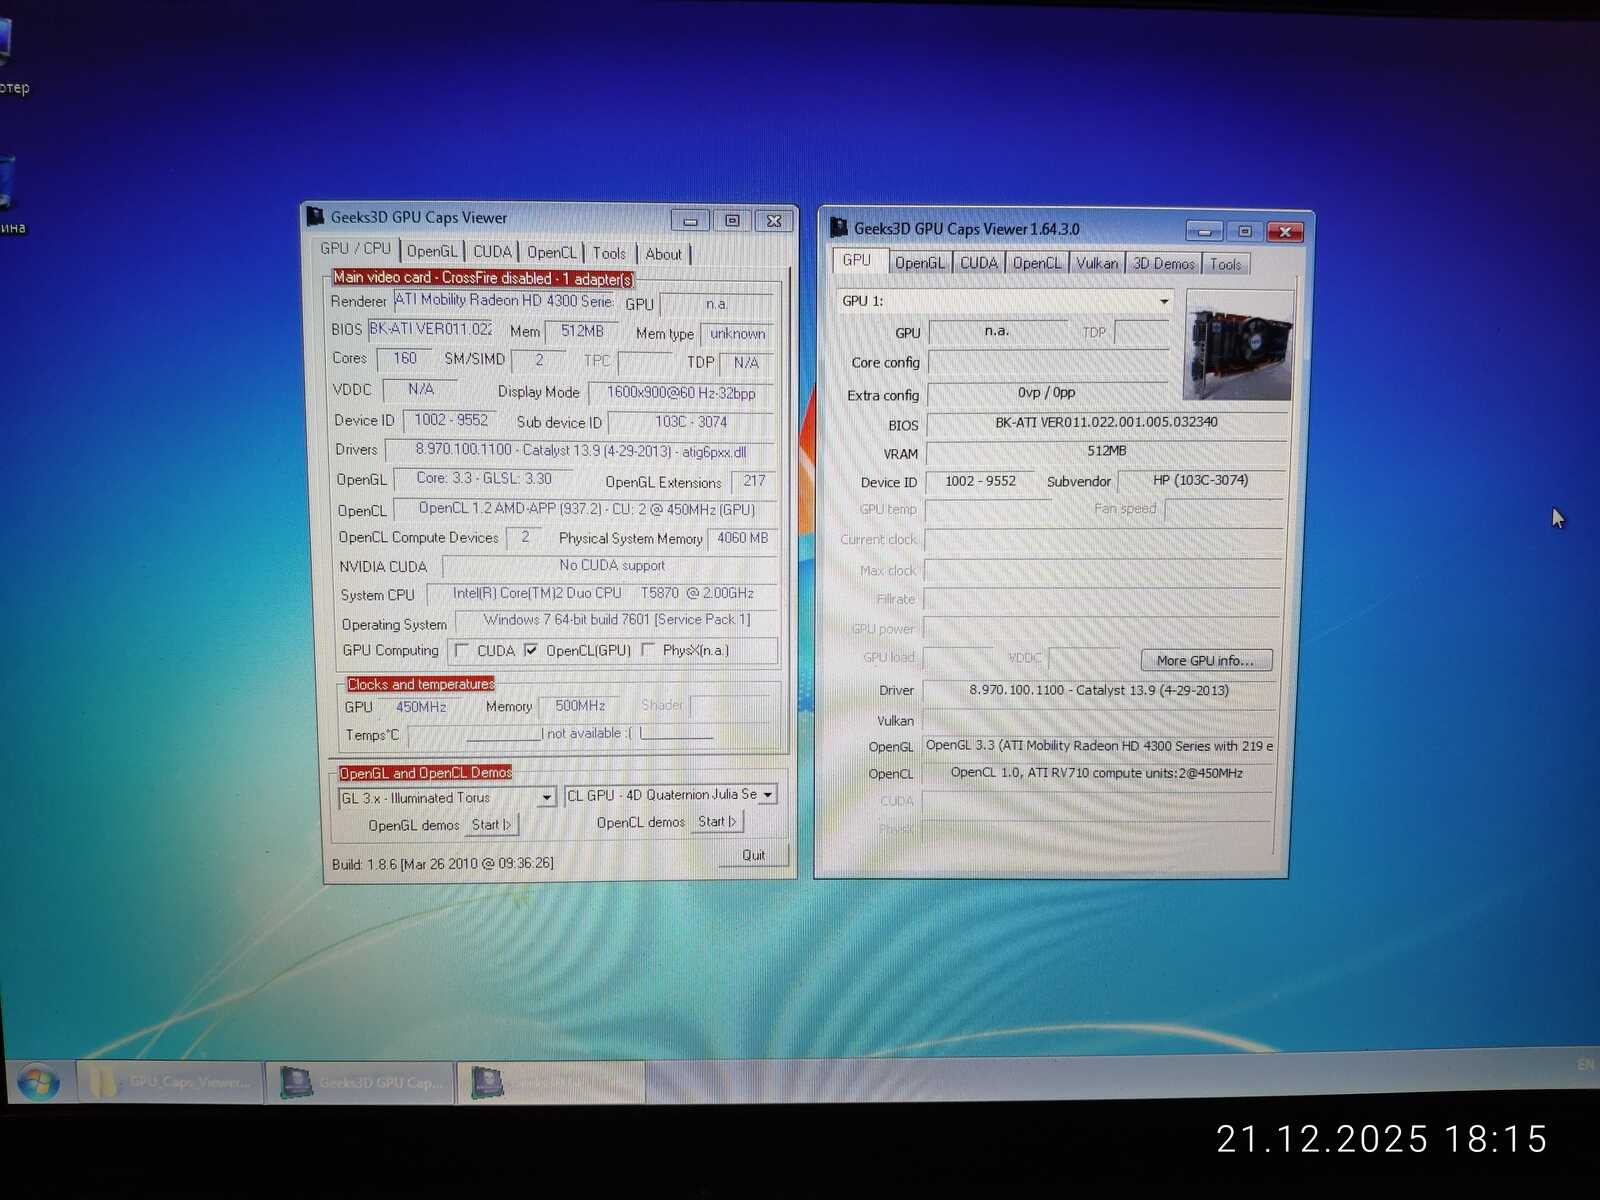Click the OpenGL value 'OpenGL 3.3 (ATI Mobility Radeon HD 4300 Series'
The height and width of the screenshot is (1200, 1600).
[x=1099, y=746]
